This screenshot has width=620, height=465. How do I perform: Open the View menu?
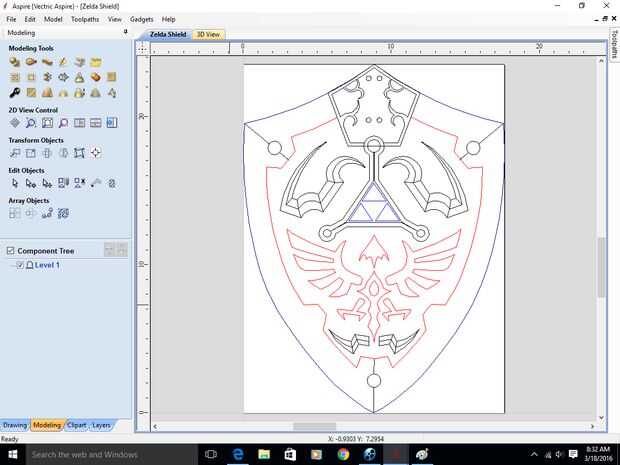point(115,19)
